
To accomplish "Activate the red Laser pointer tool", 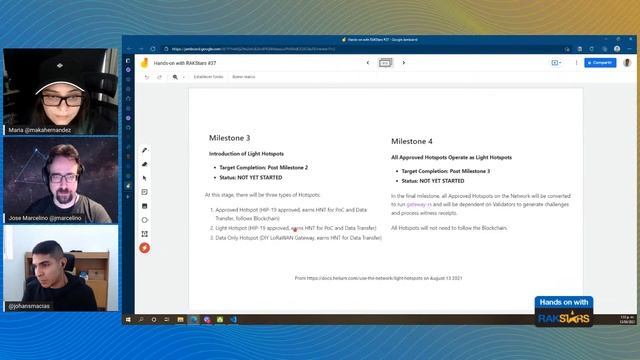I will coord(144,248).
